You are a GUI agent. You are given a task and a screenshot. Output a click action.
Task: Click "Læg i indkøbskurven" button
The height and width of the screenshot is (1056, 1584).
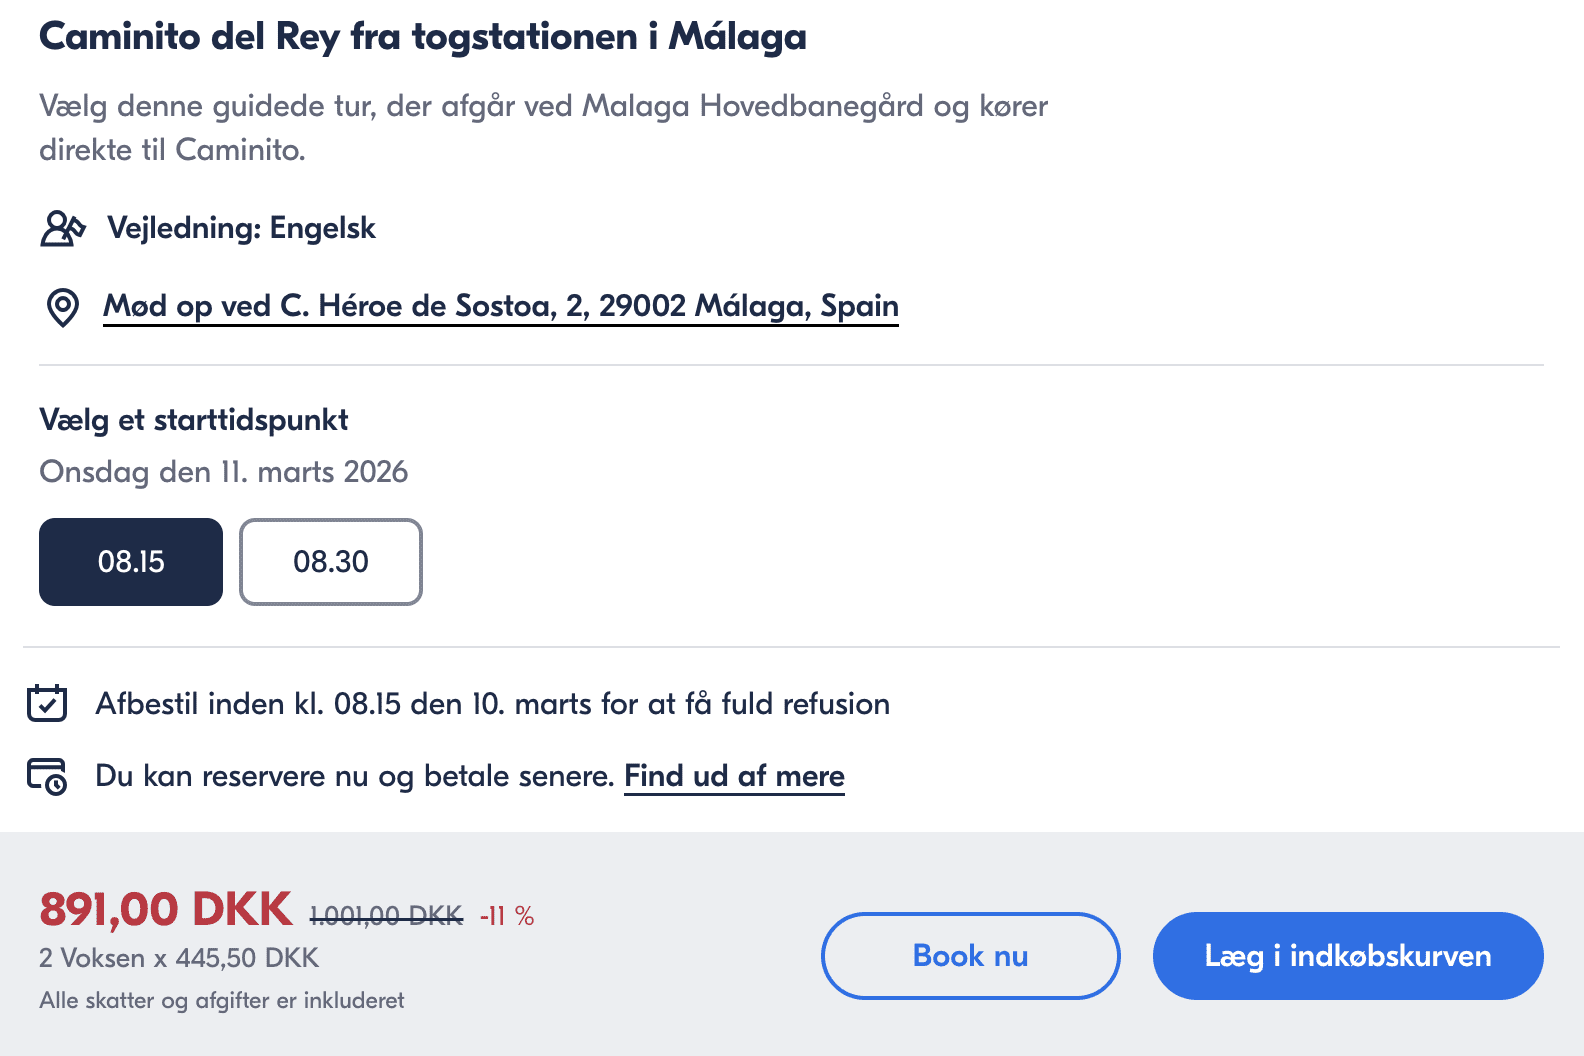click(1347, 956)
